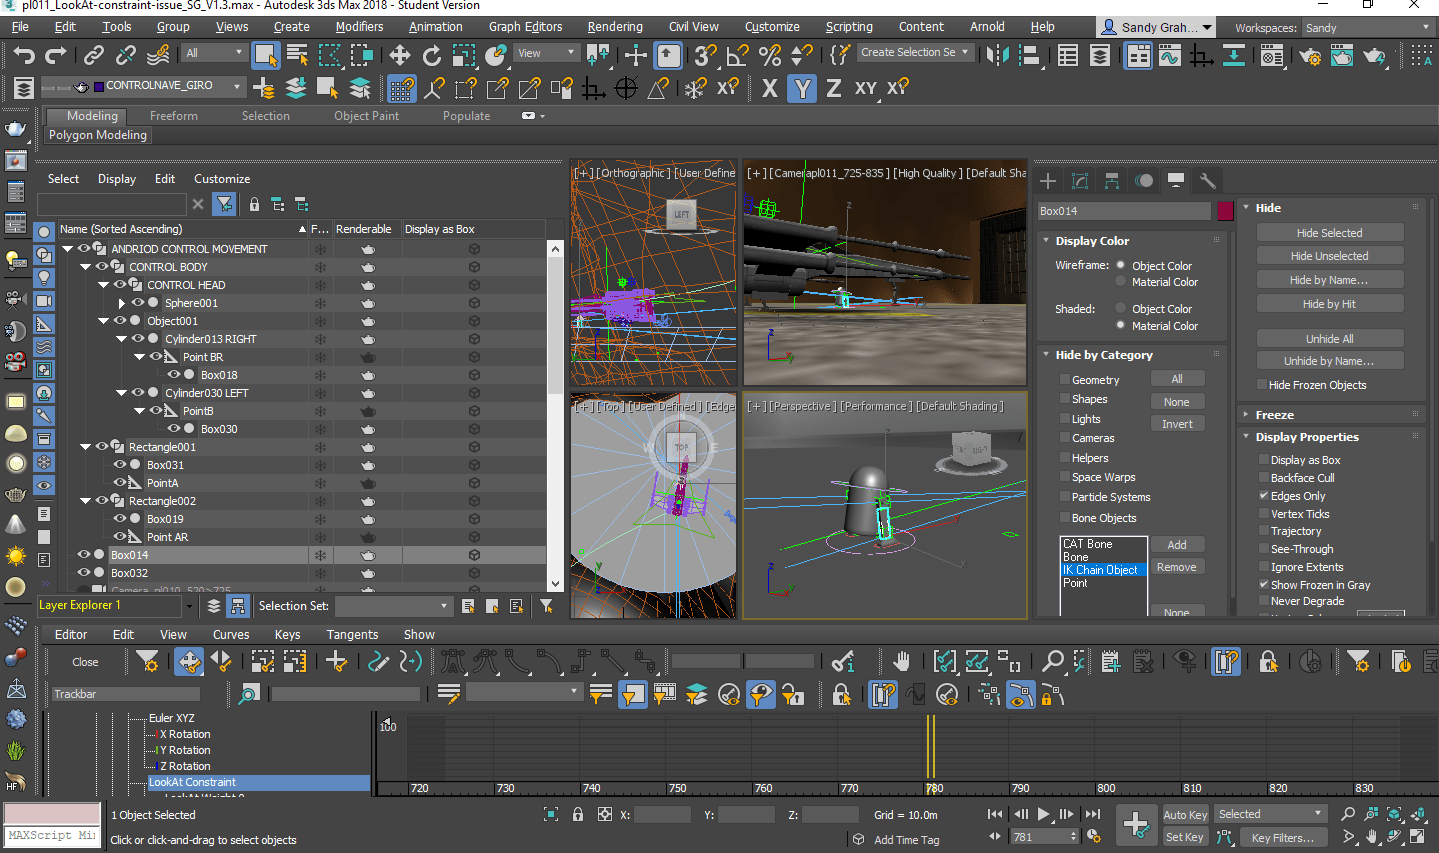Open the Layer Explorer 1 dropdown

[x=188, y=606]
